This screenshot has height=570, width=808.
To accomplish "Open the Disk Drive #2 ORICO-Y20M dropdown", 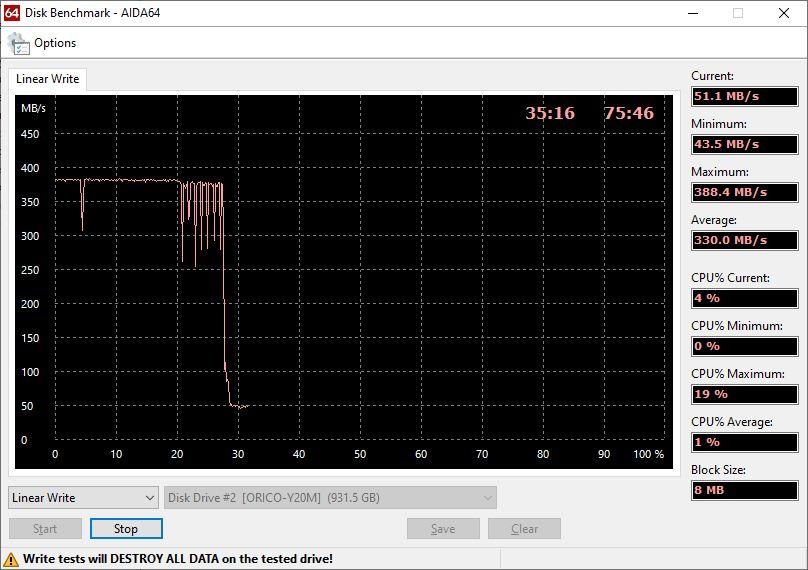I will 330,498.
